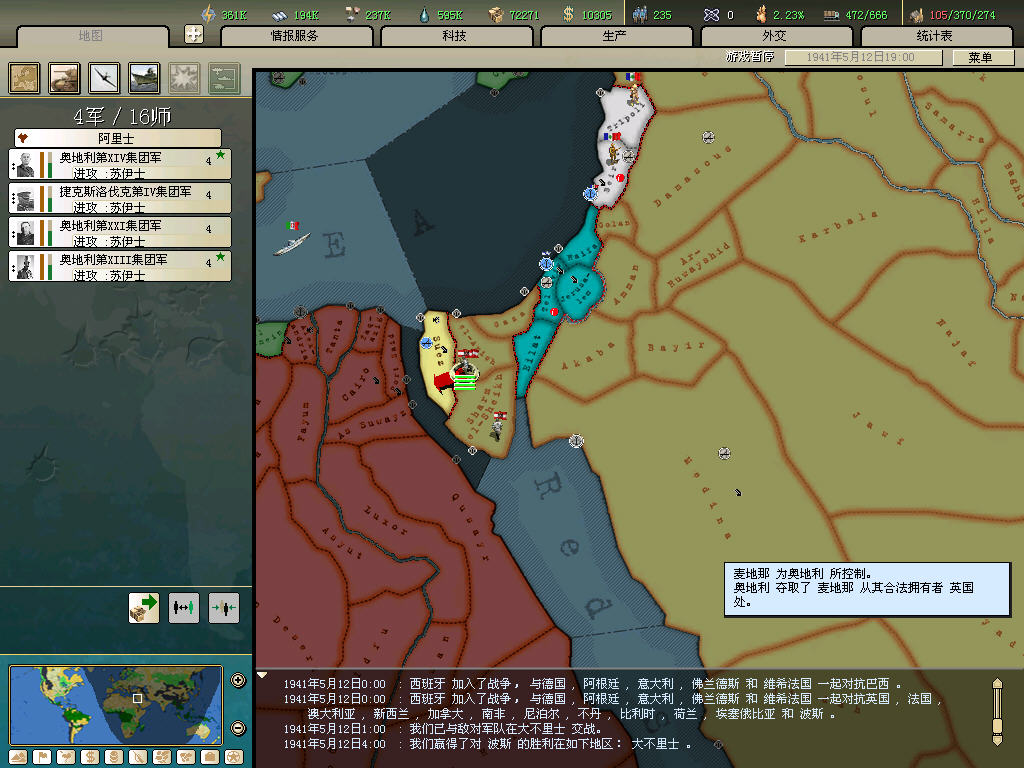Switch to diplomatic map mode briefcase icon
This screenshot has height=768, width=1024.
click(x=210, y=757)
